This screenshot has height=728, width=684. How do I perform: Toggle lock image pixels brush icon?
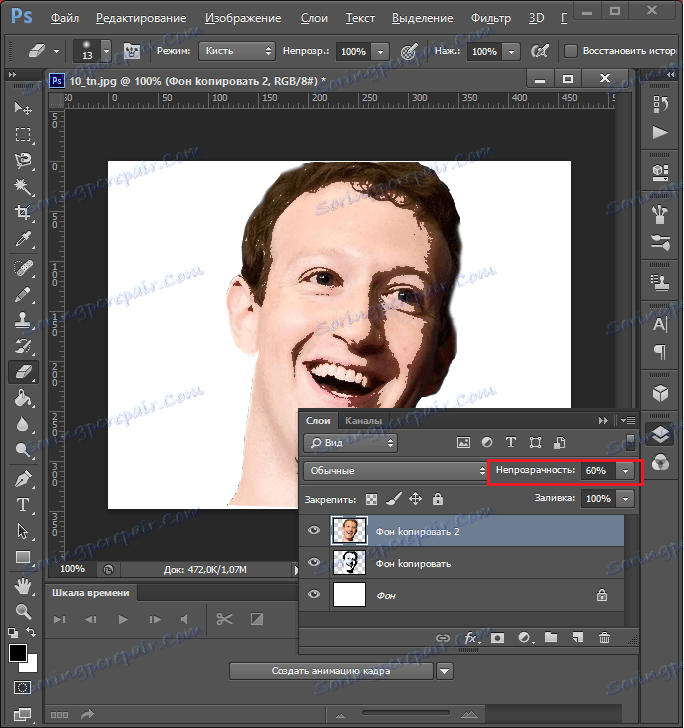[x=394, y=499]
